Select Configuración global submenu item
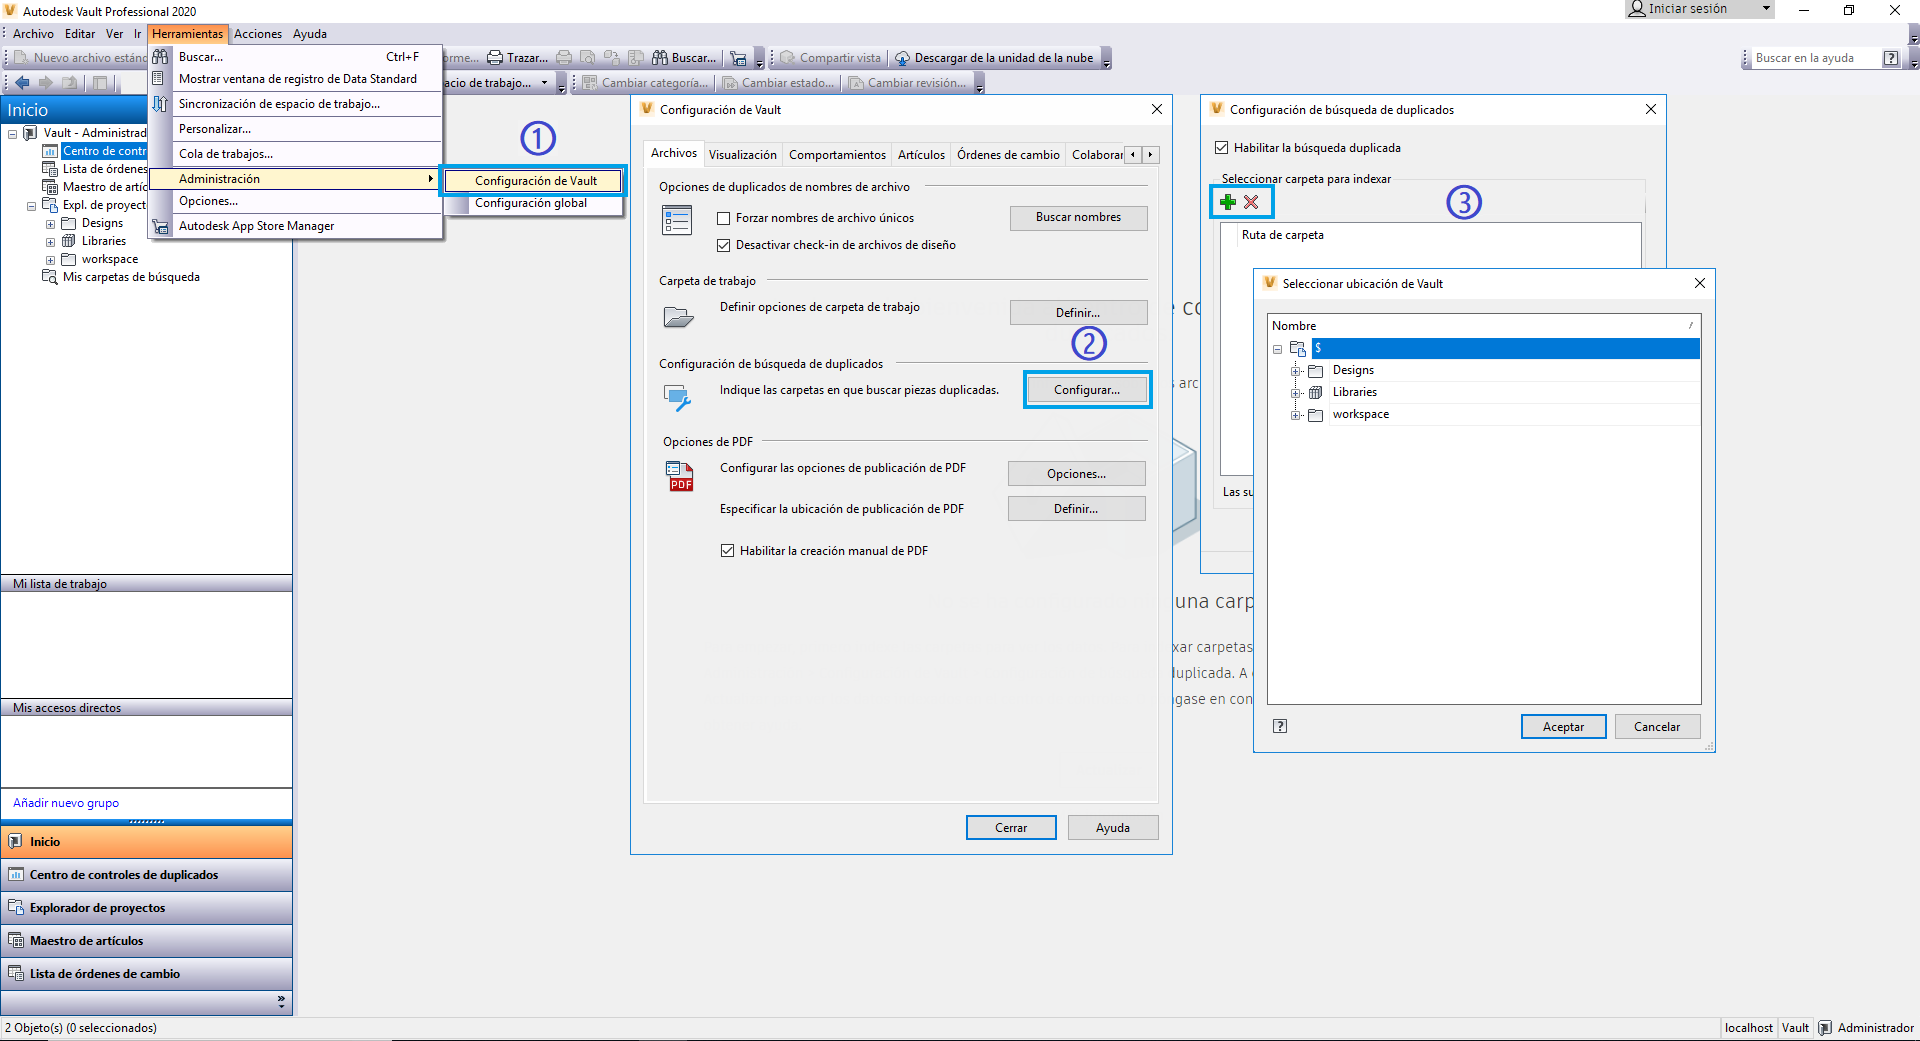Image resolution: width=1920 pixels, height=1041 pixels. 531,203
